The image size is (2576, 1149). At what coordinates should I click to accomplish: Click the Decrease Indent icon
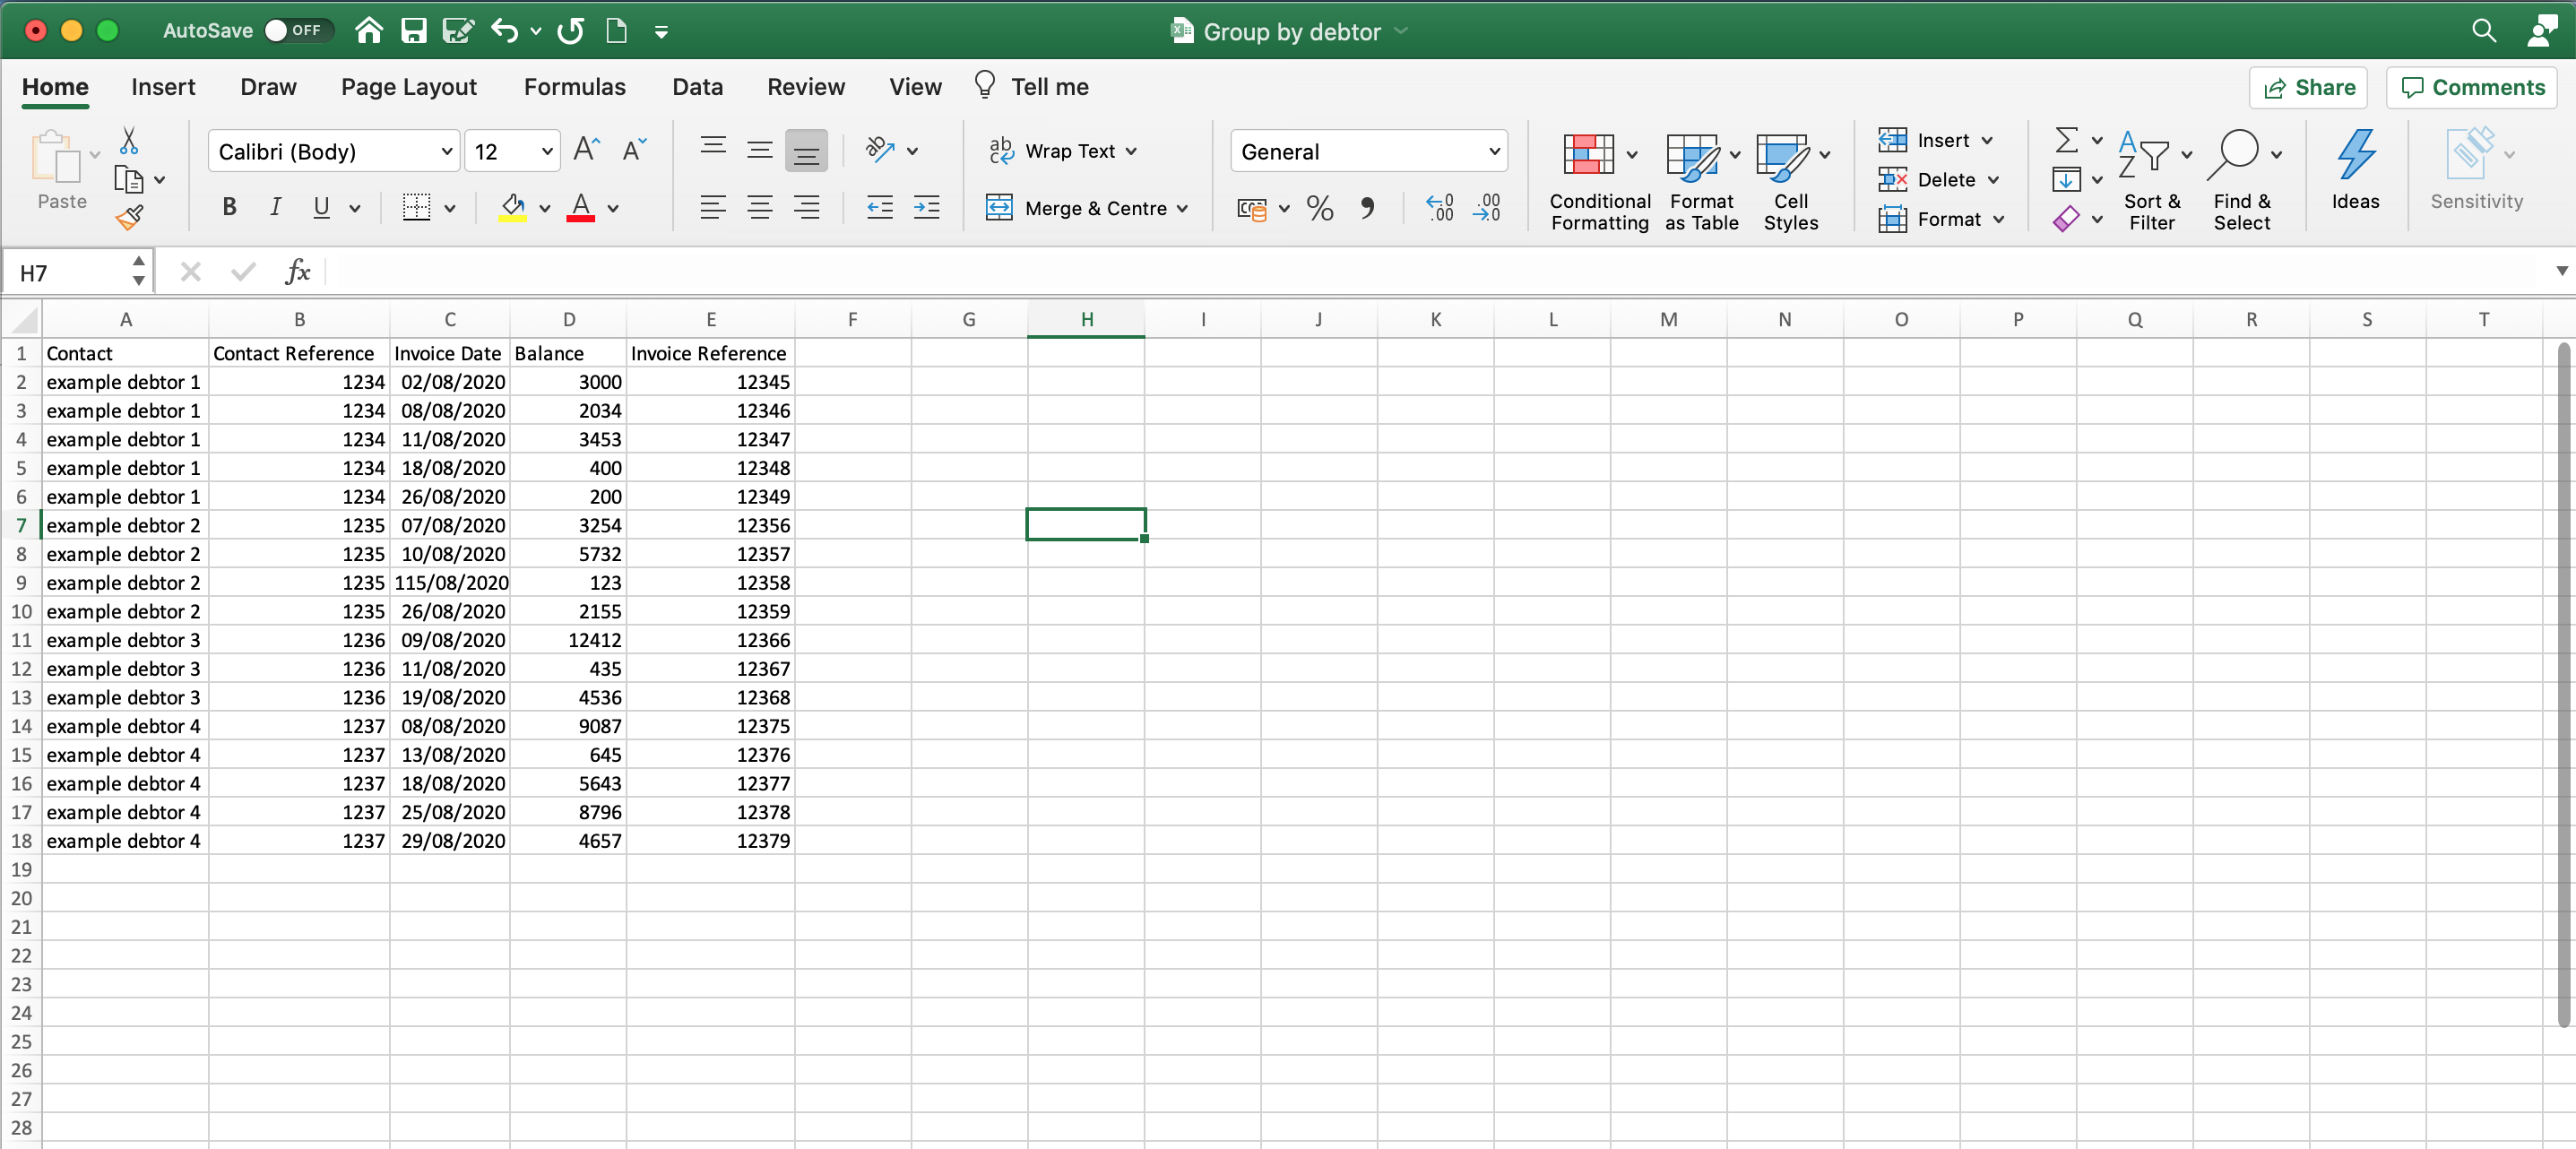(x=879, y=207)
